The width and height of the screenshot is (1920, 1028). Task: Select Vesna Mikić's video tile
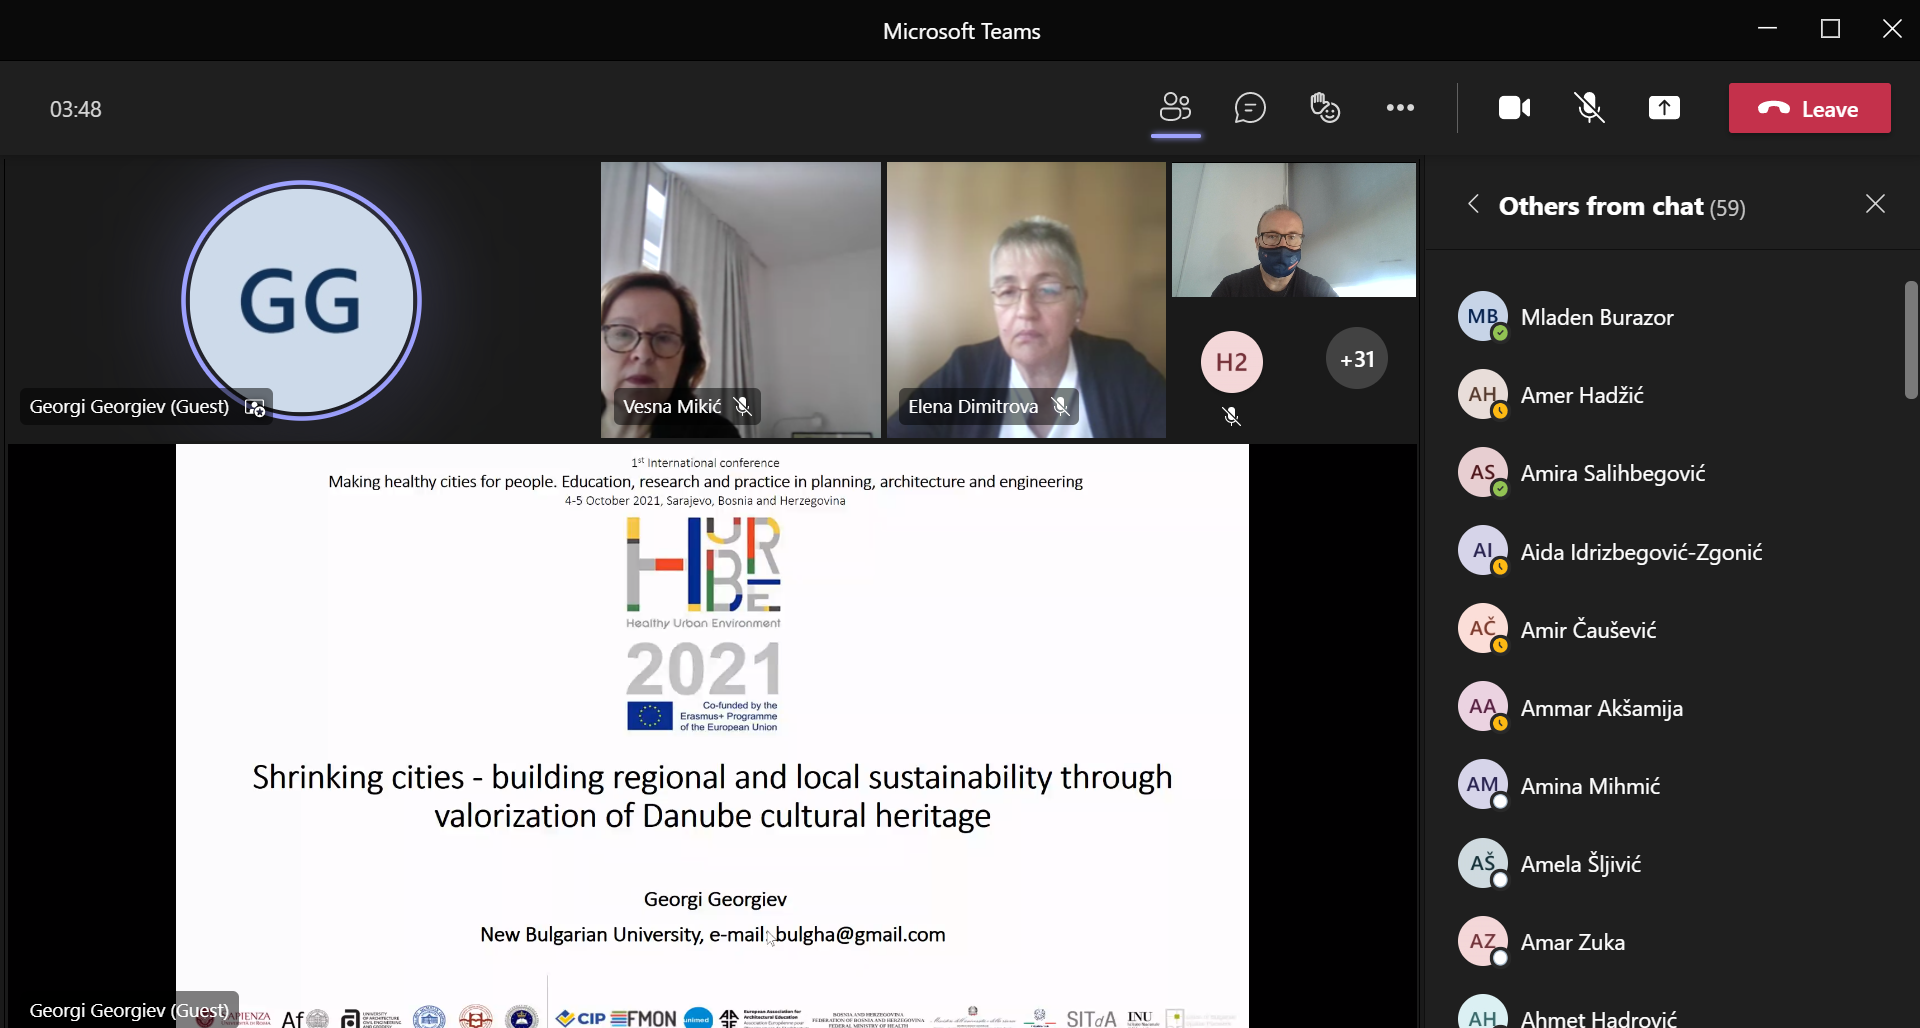(740, 300)
